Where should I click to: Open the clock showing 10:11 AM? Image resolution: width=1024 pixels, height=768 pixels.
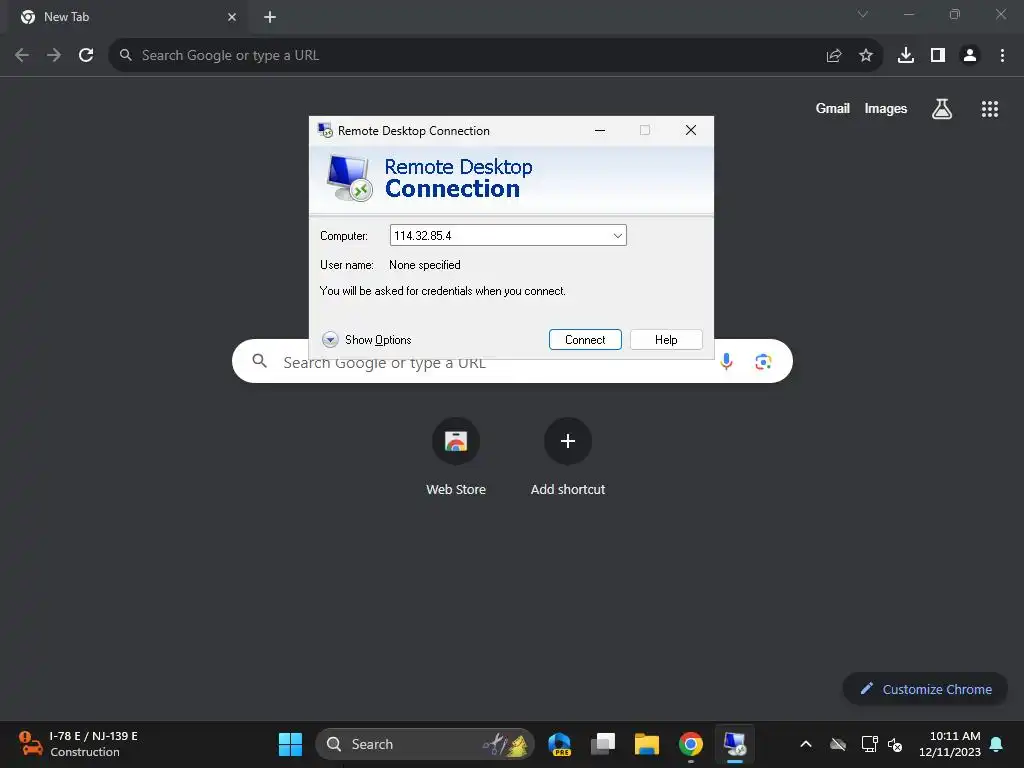[x=950, y=744]
